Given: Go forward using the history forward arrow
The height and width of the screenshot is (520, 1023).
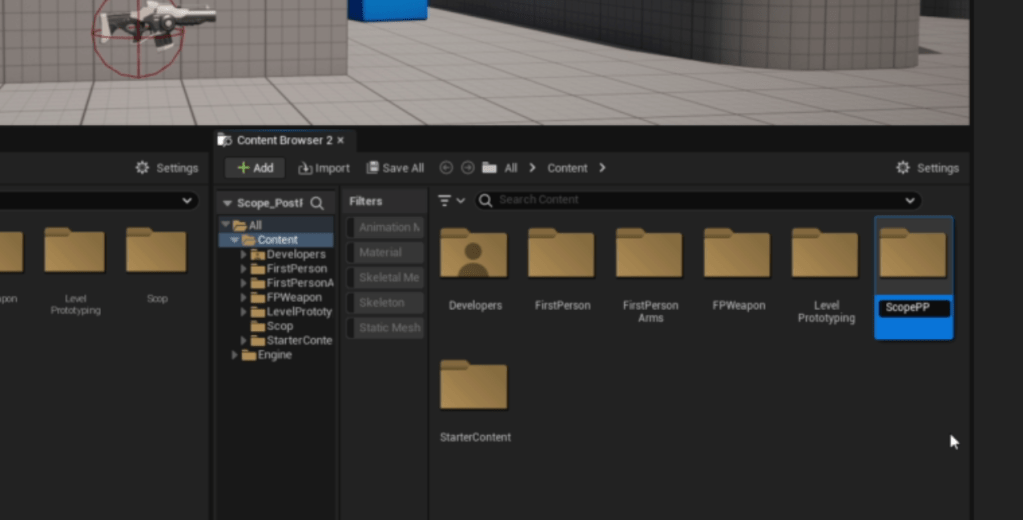Looking at the screenshot, I should pos(467,168).
